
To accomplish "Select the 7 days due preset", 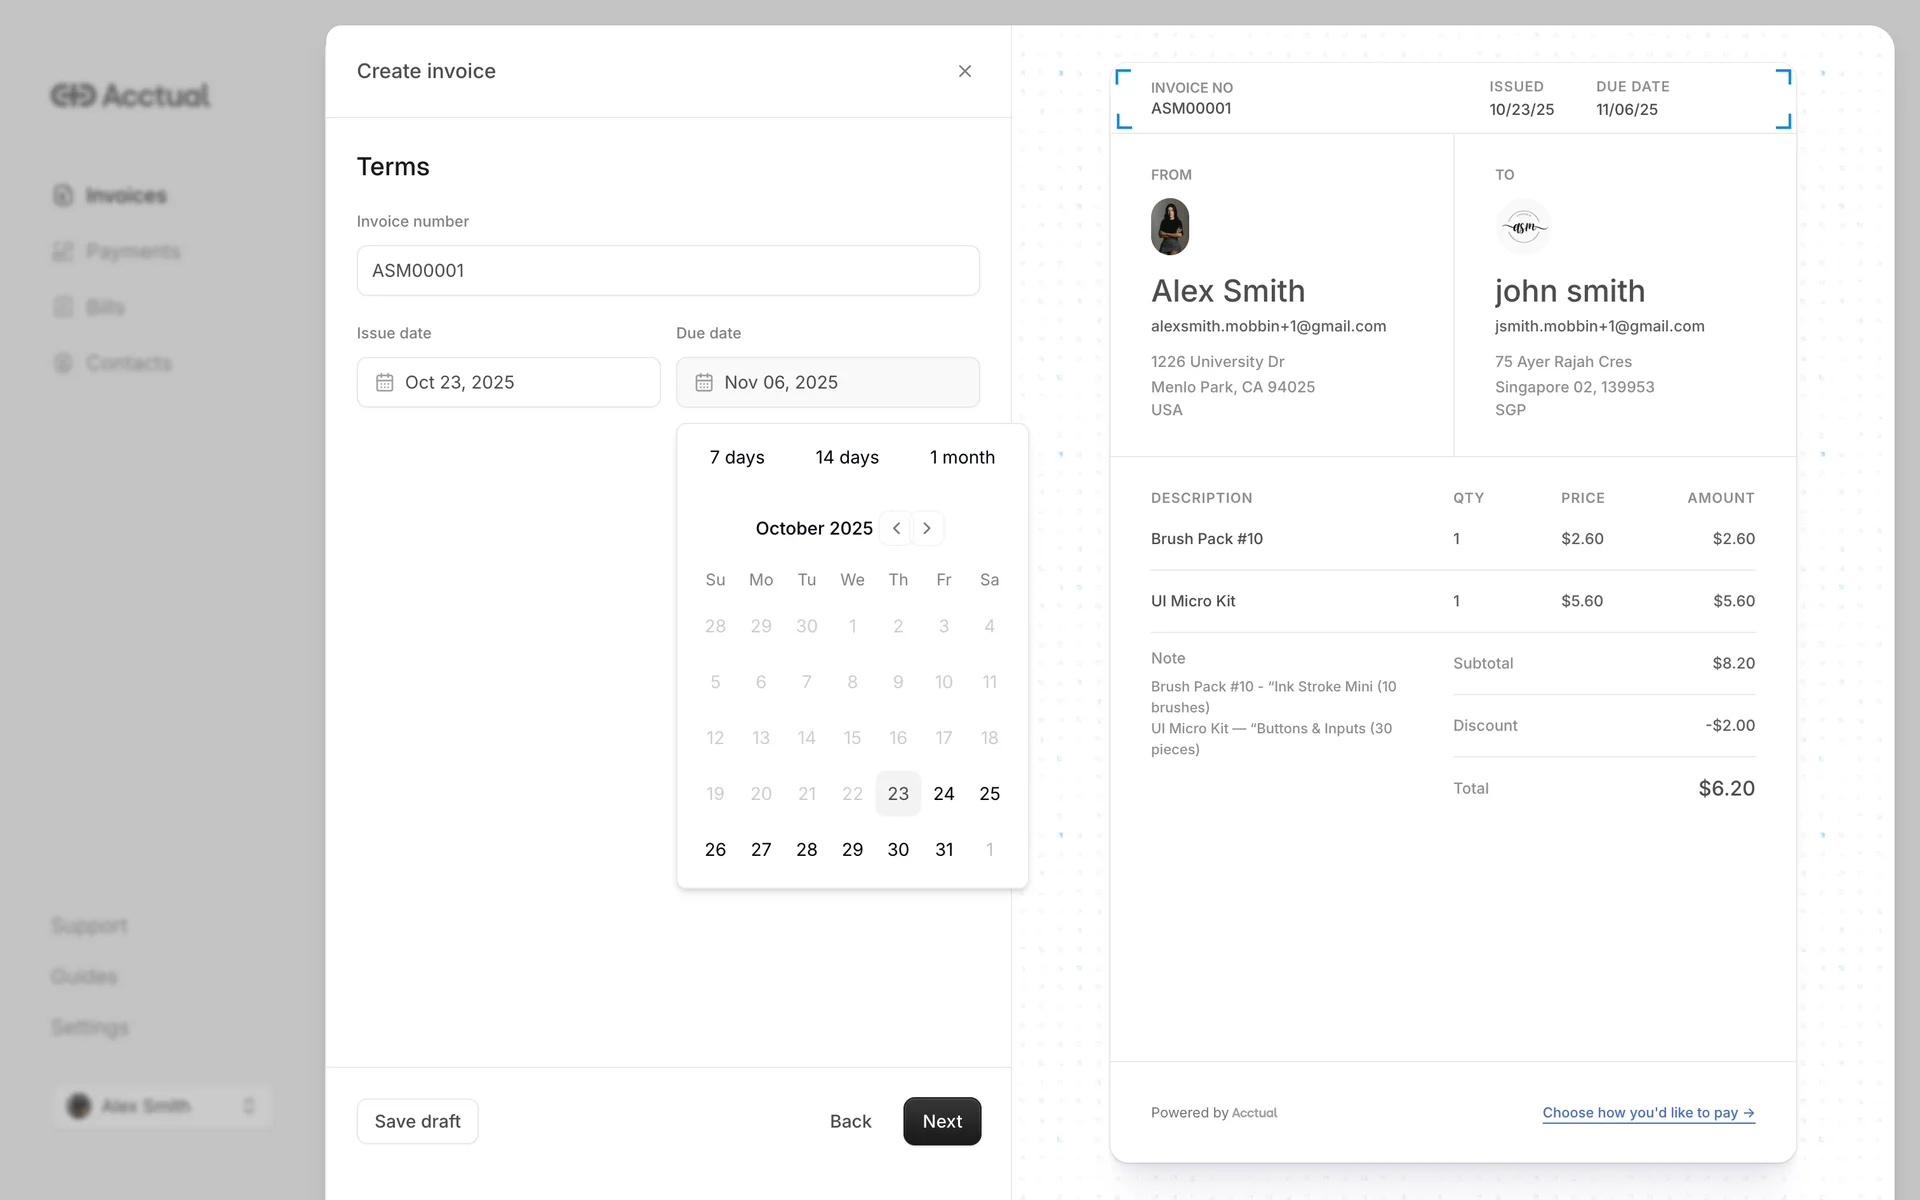I will 737,457.
